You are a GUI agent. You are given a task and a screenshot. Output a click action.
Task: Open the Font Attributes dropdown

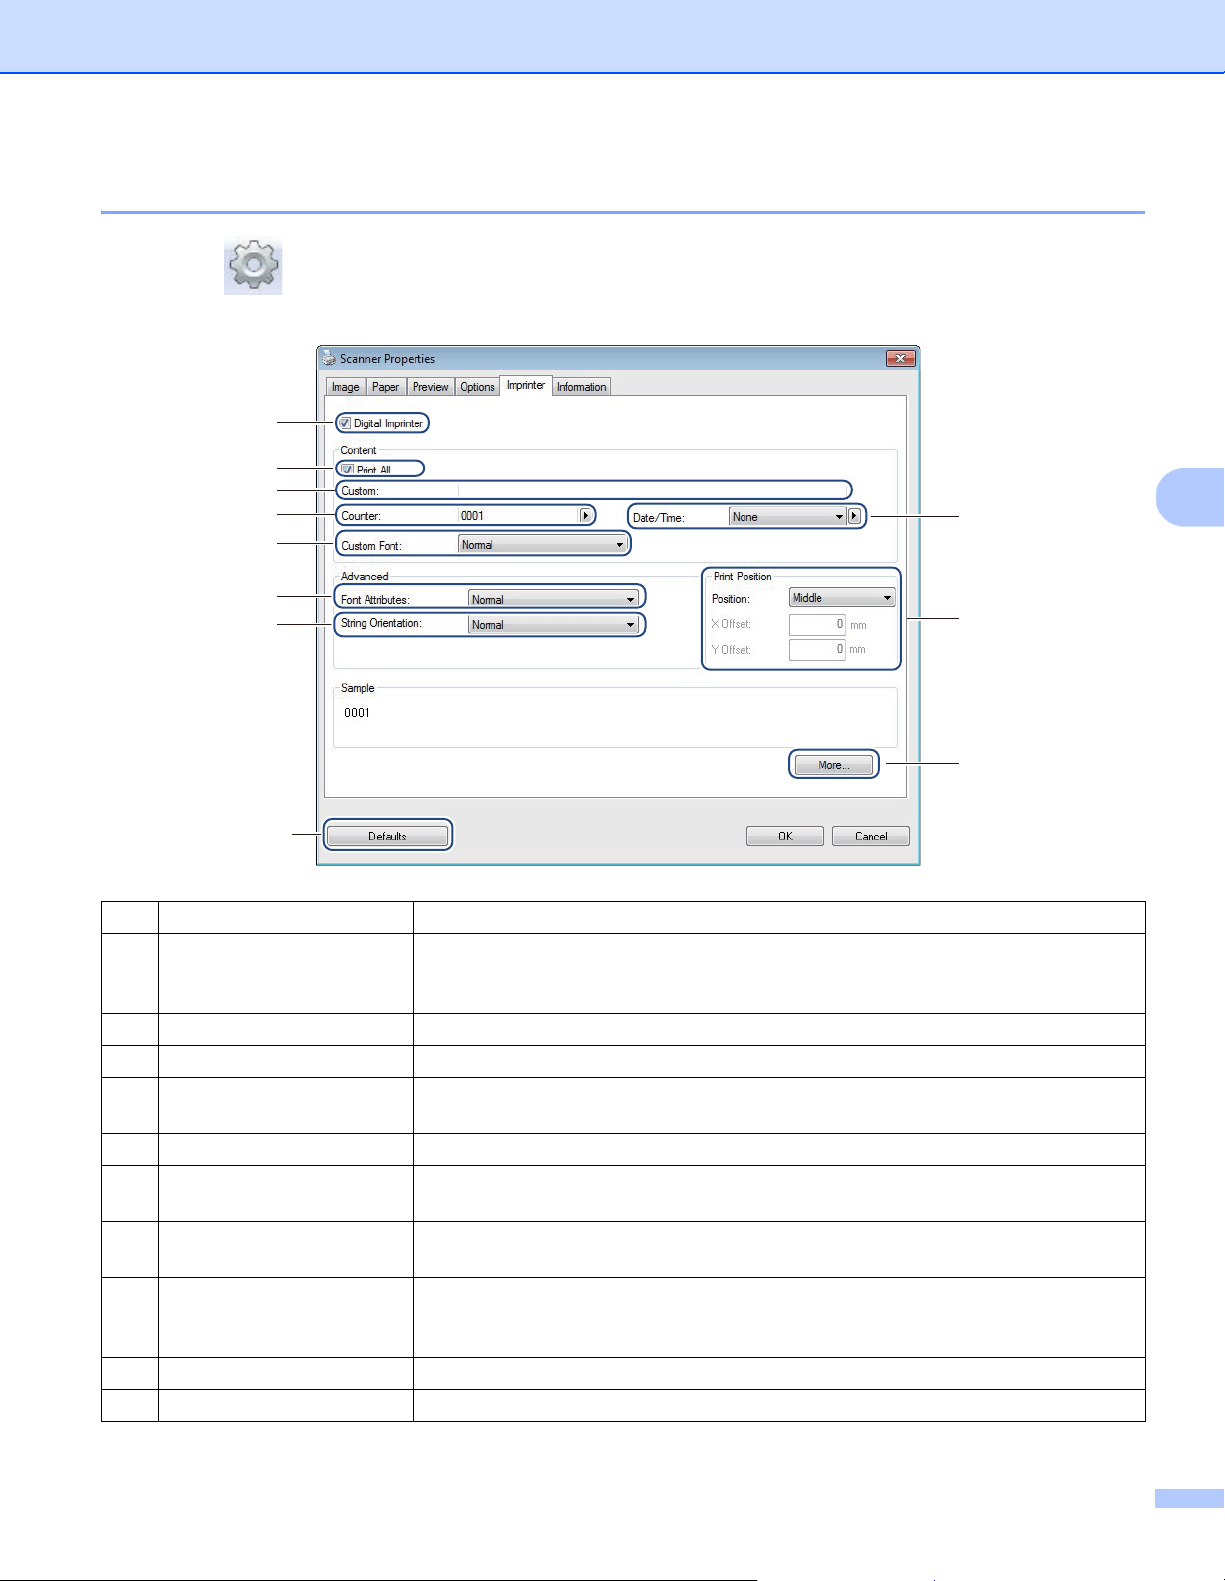click(553, 599)
